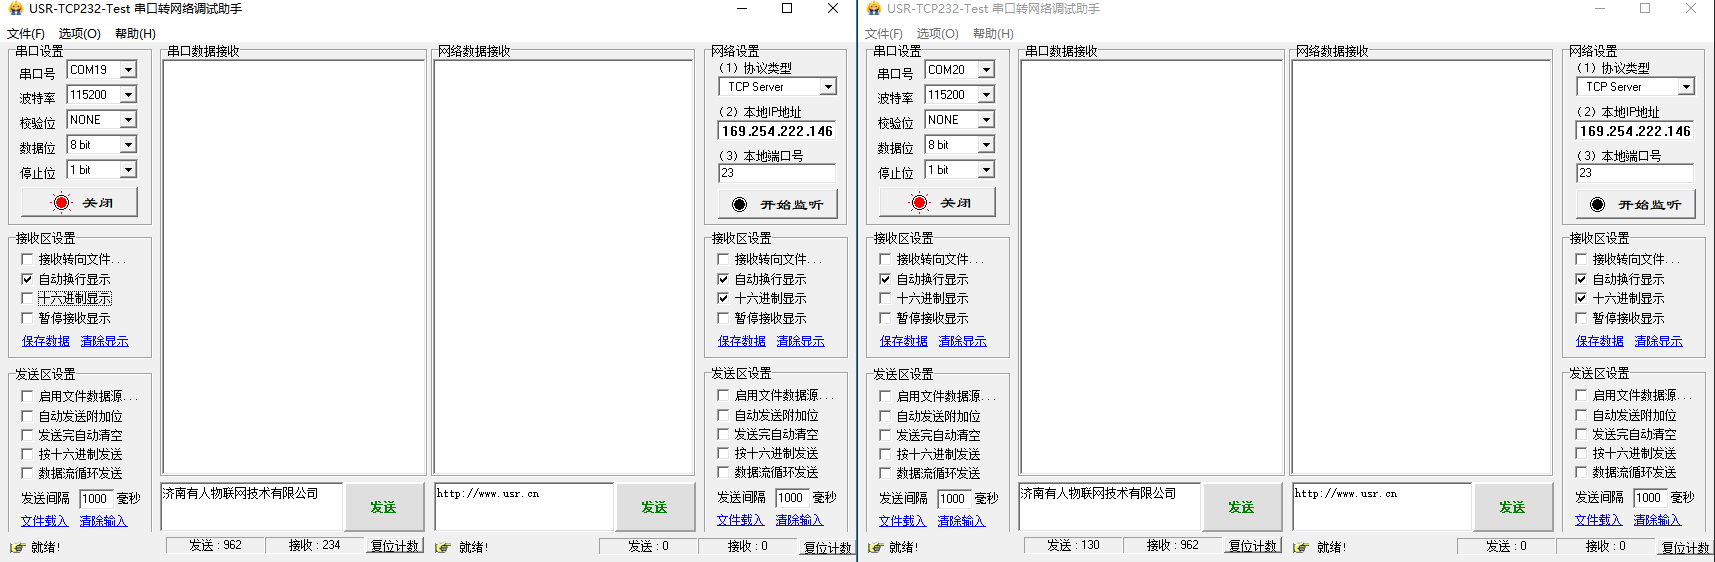Enable 自动发送附加位 in right window serial send settings

coord(885,416)
